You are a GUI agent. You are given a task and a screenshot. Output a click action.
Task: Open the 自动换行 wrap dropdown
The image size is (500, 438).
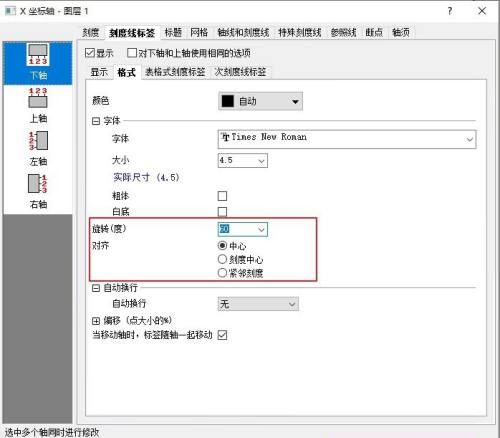pyautogui.click(x=258, y=304)
